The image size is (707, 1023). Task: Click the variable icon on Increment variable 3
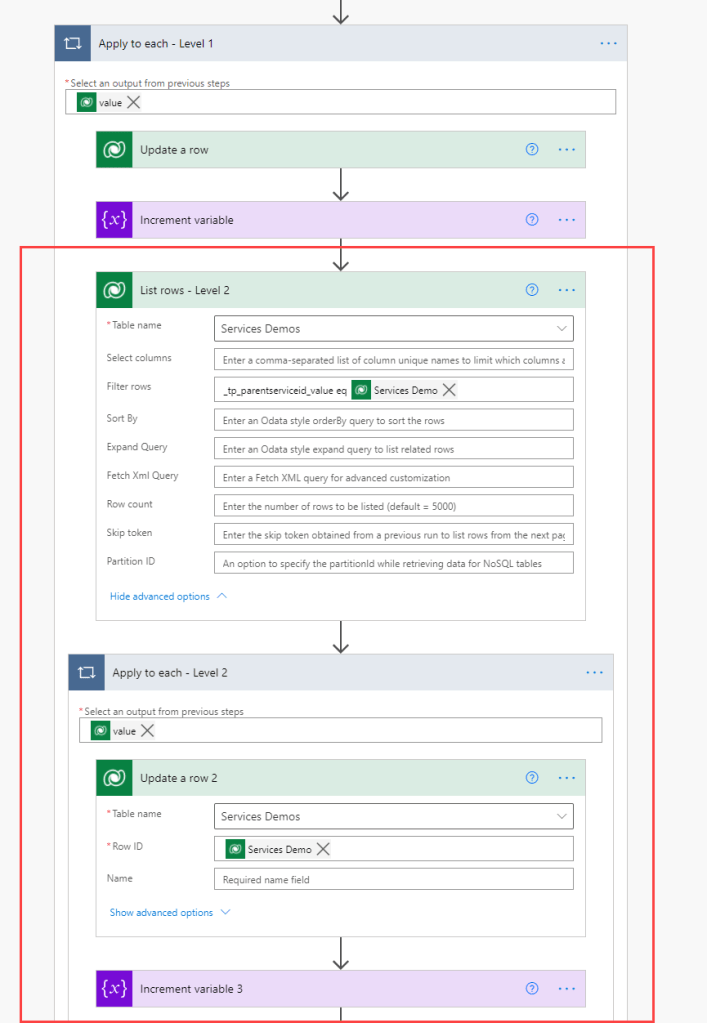coord(114,989)
